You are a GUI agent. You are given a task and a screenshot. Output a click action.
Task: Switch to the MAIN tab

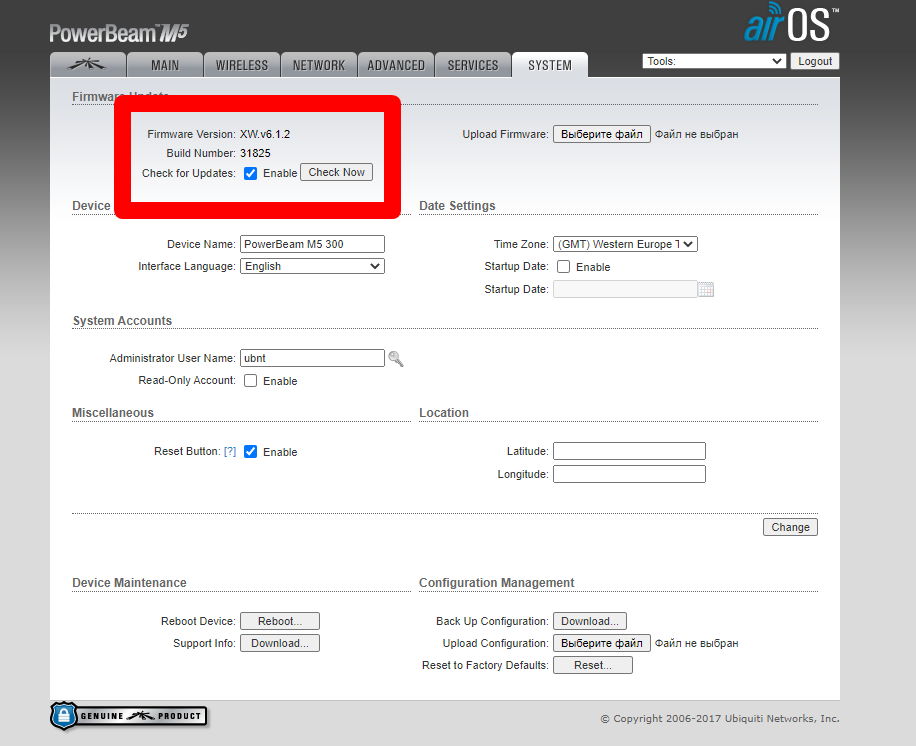[x=165, y=65]
